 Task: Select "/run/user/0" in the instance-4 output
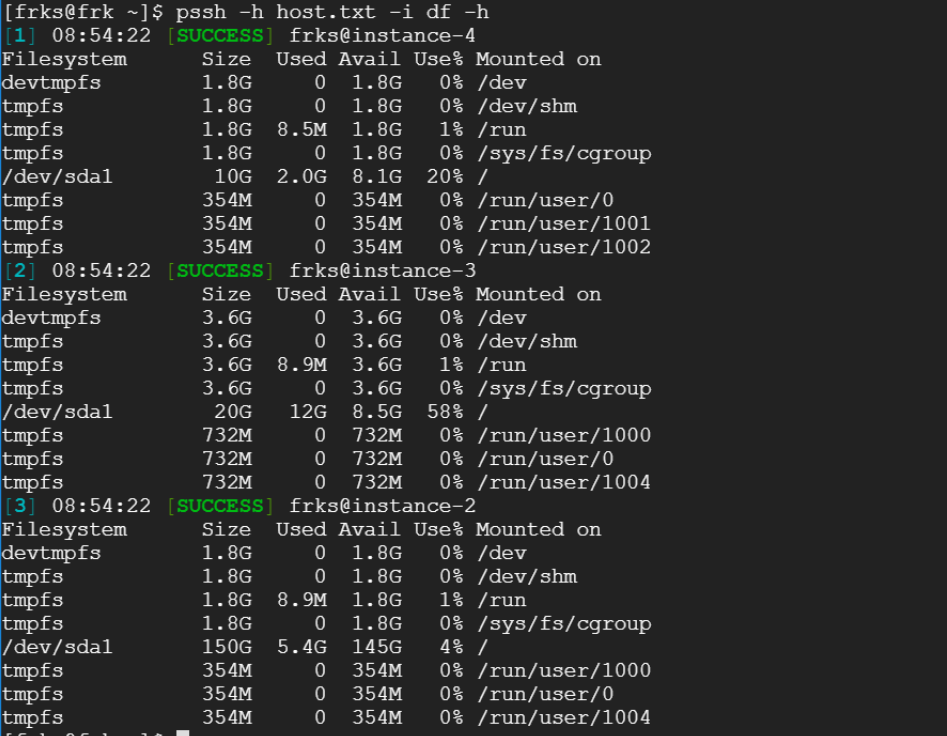[545, 200]
